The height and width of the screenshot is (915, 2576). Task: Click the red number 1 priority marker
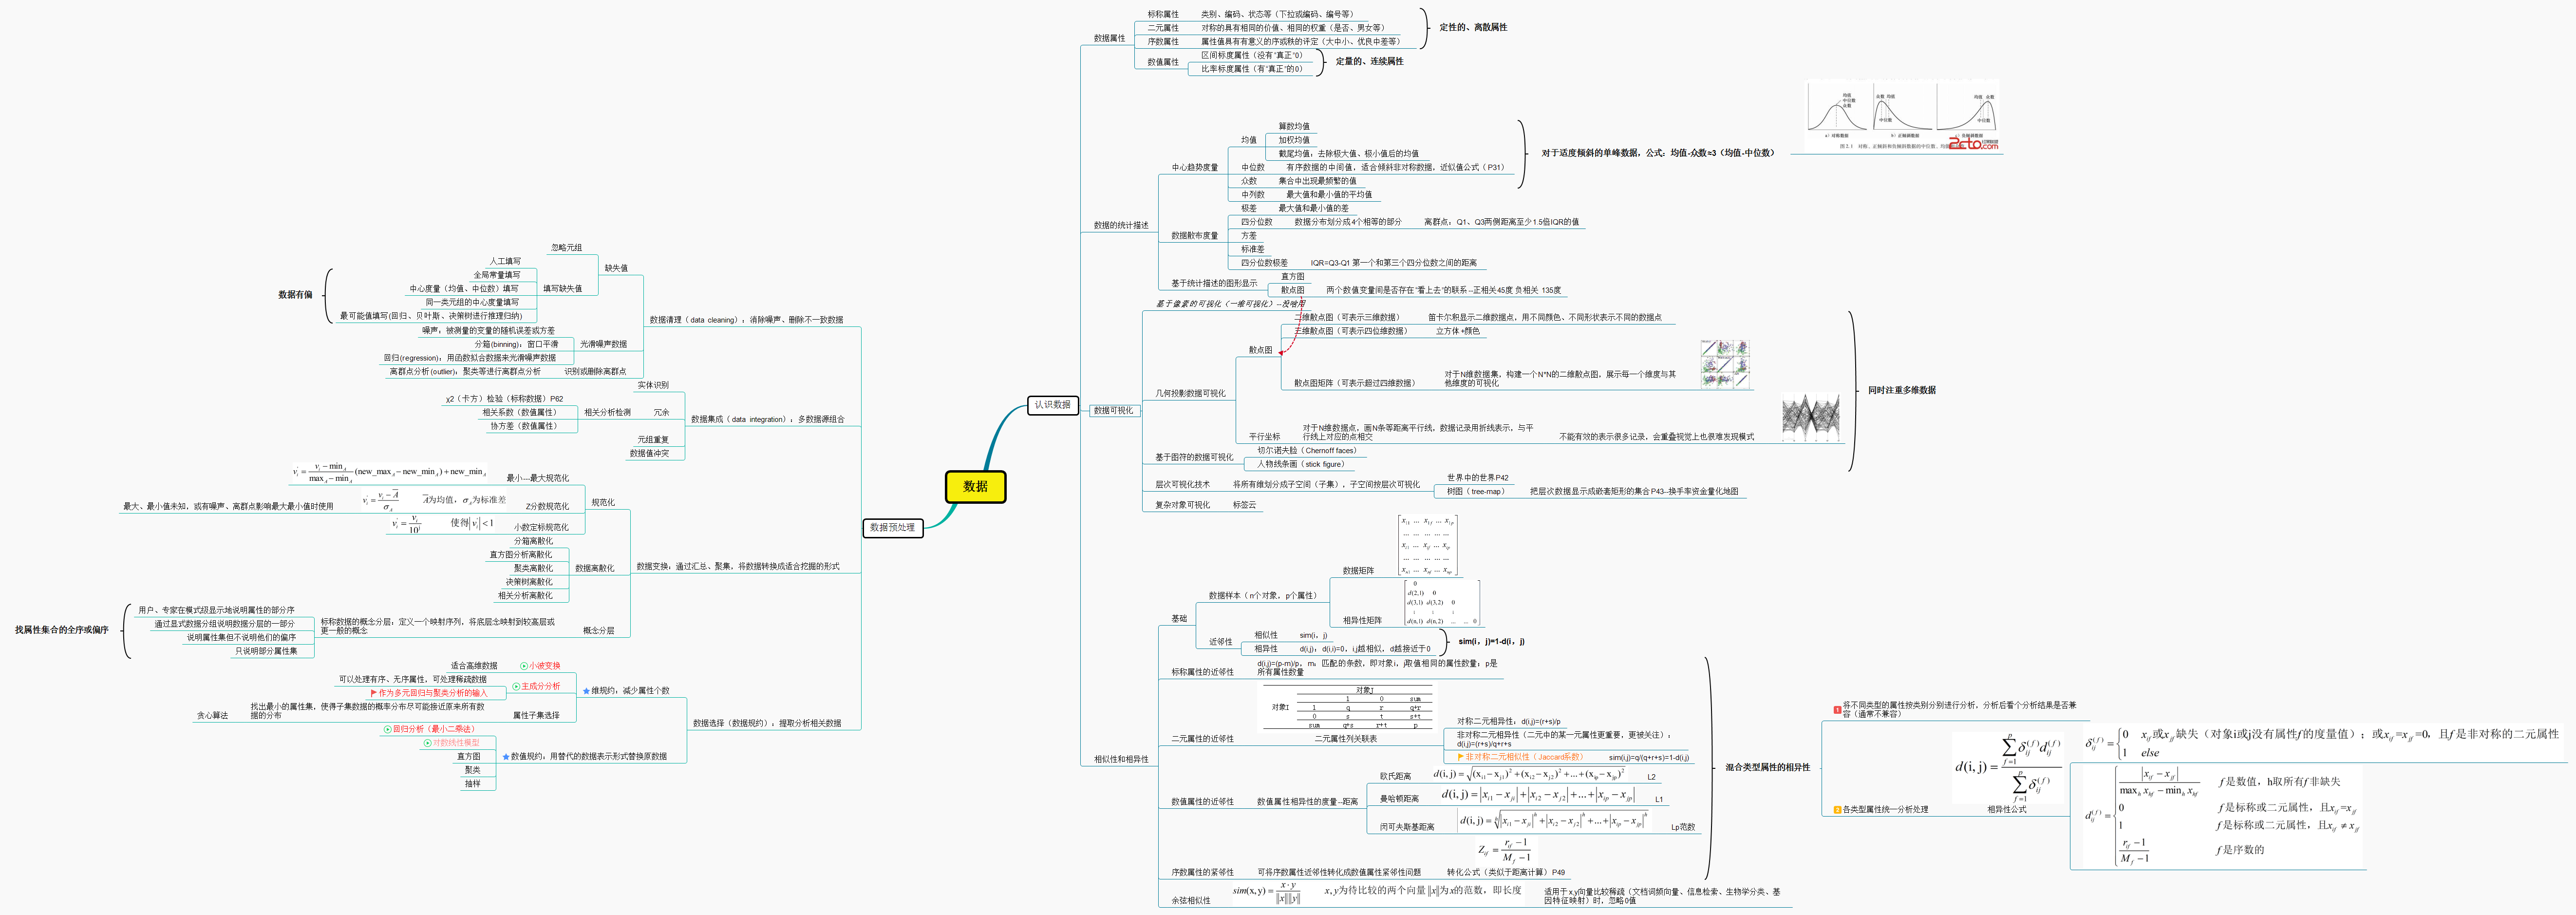click(x=1837, y=710)
